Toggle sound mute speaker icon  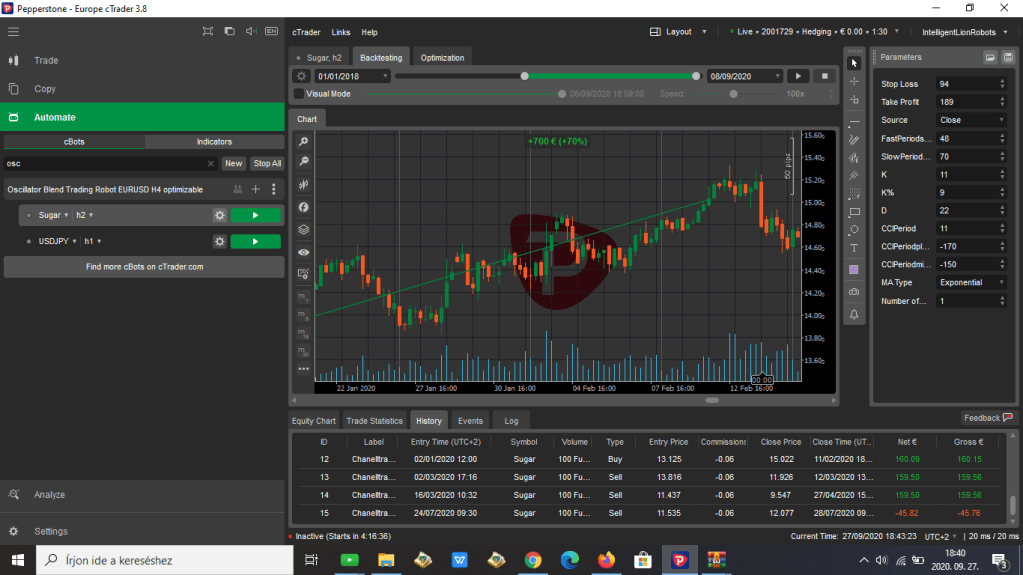point(251,31)
